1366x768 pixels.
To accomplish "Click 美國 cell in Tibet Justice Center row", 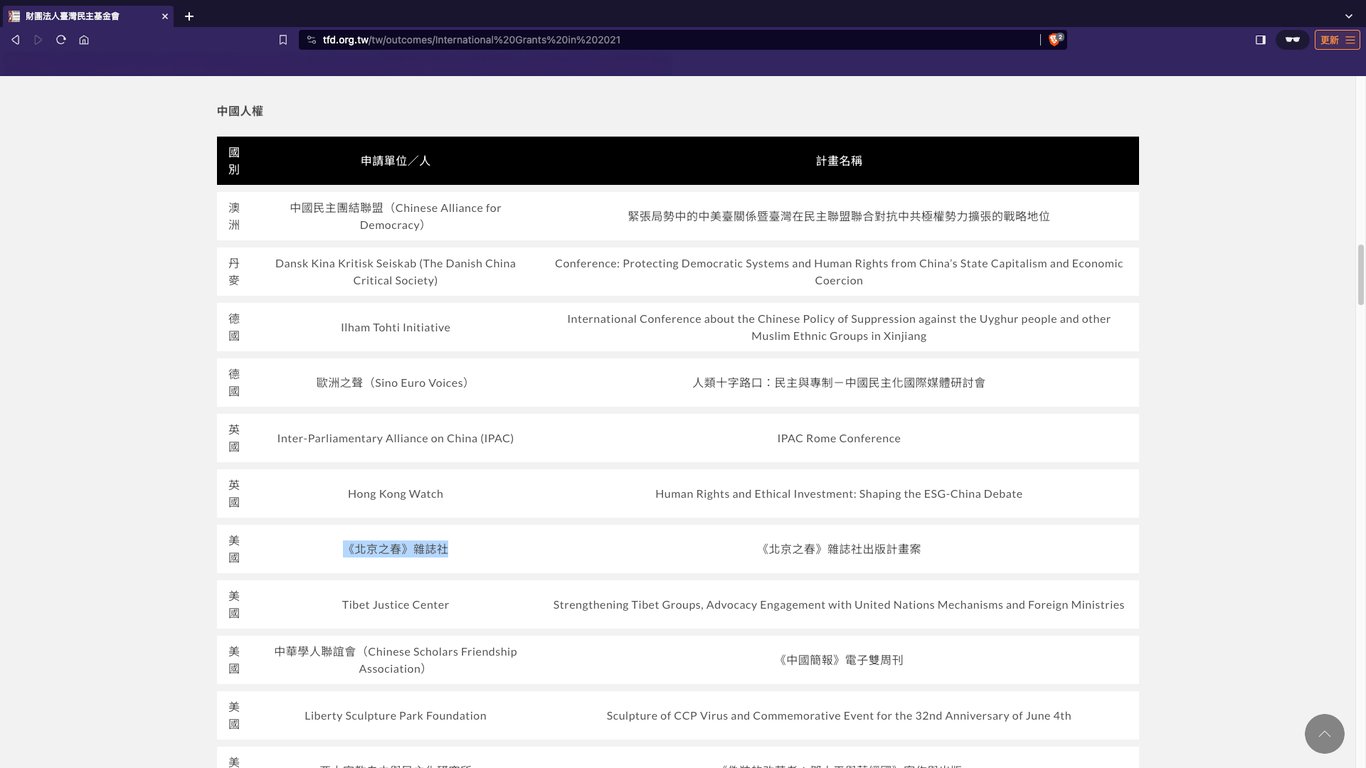I will pos(234,605).
